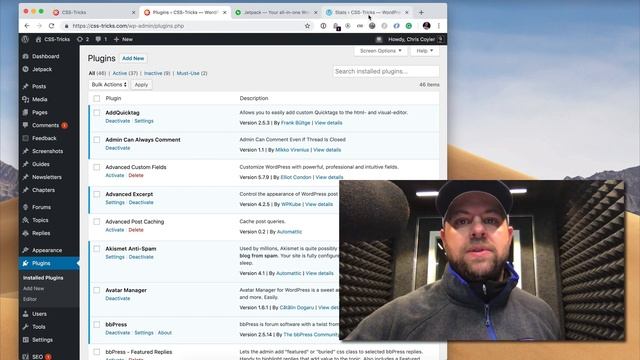Open Replies in sidebar
Screen dimensions: 640x360
(41, 233)
